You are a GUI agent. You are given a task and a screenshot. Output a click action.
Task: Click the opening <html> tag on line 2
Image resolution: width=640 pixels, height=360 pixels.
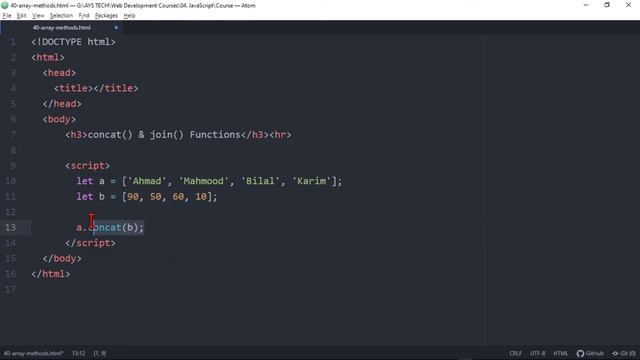tap(48, 58)
